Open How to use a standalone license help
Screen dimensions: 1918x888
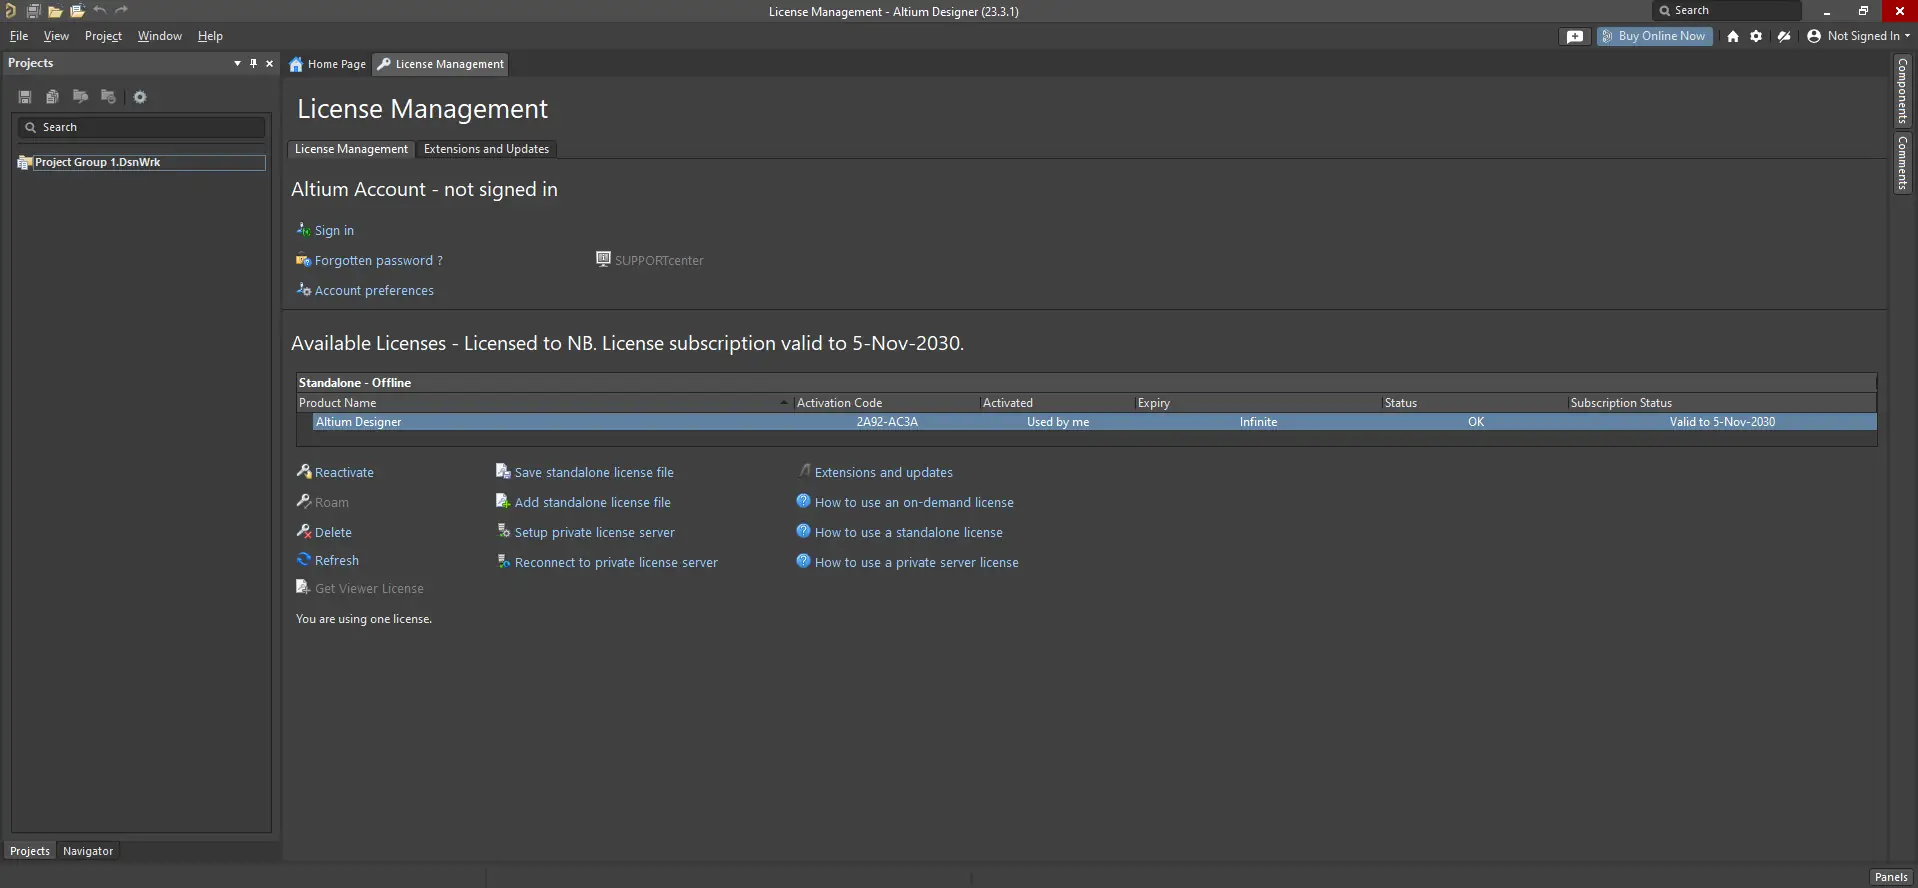909,532
